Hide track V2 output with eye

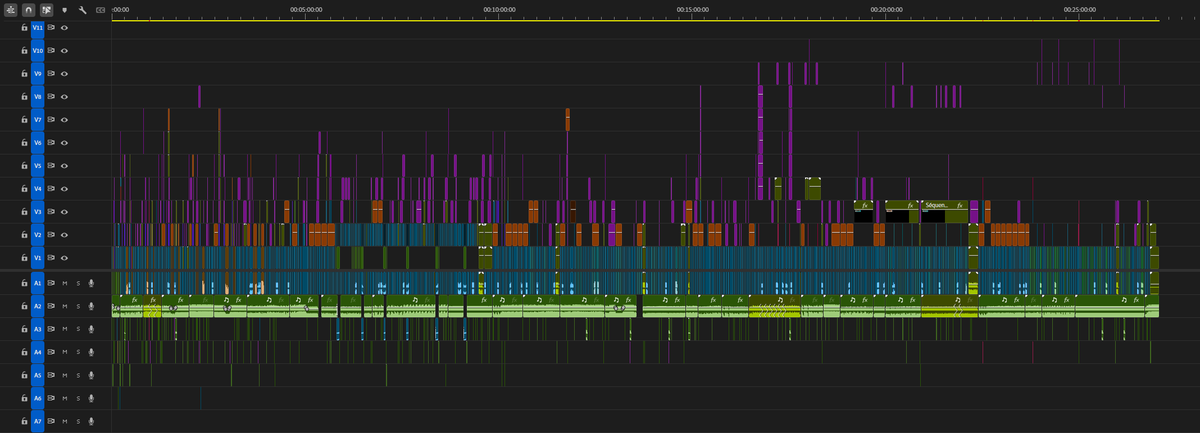tap(64, 234)
